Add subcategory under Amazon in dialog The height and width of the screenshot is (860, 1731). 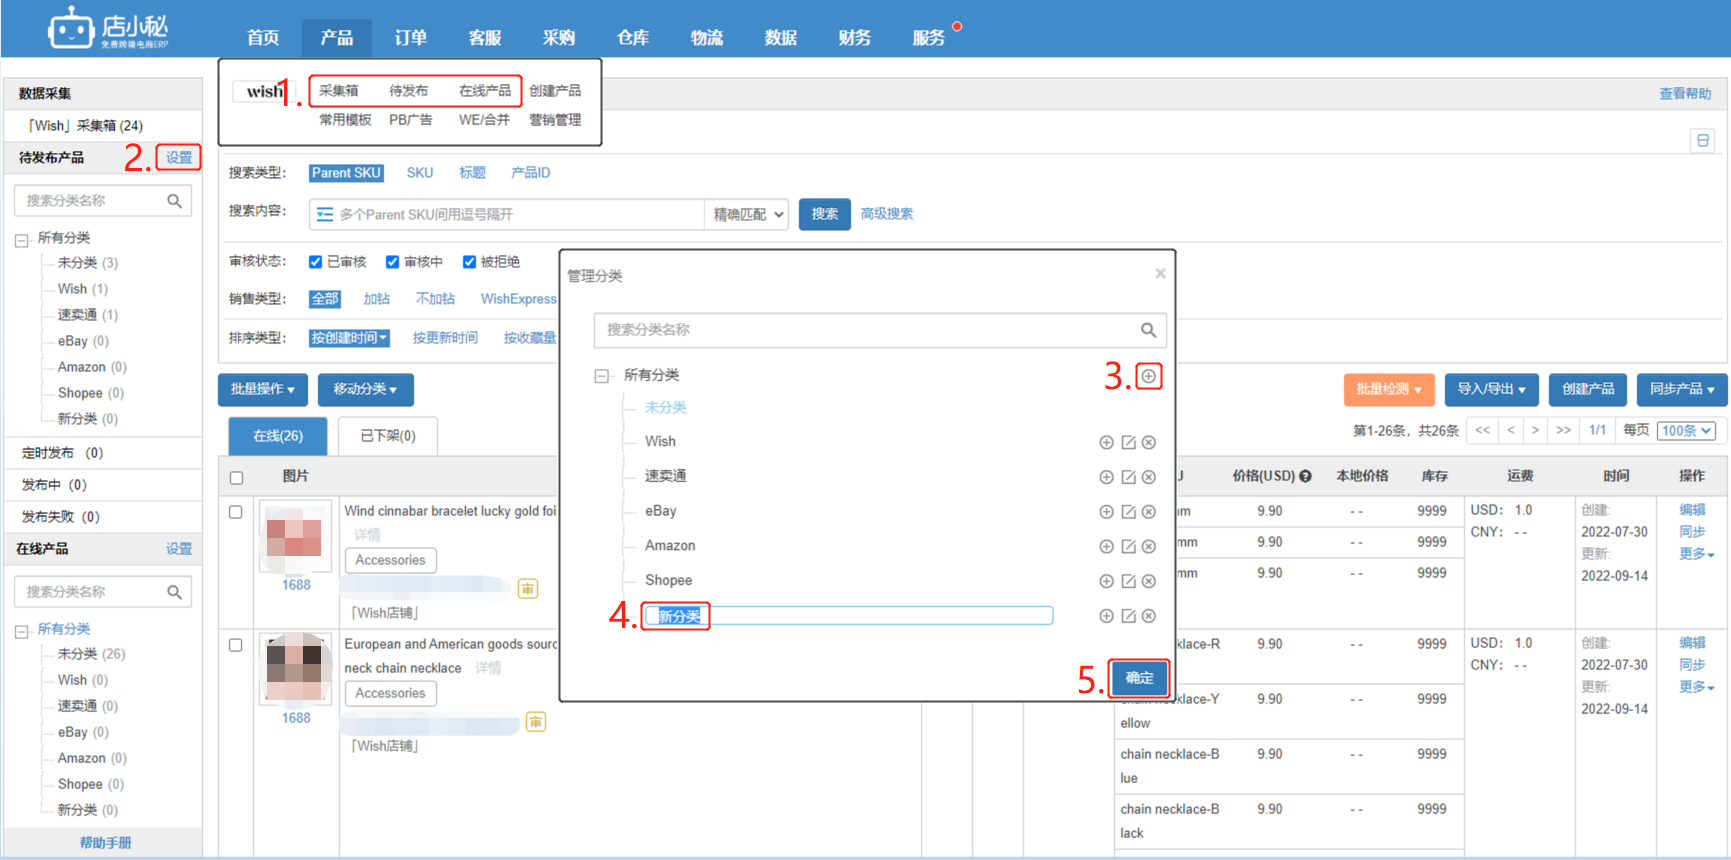tap(1106, 546)
